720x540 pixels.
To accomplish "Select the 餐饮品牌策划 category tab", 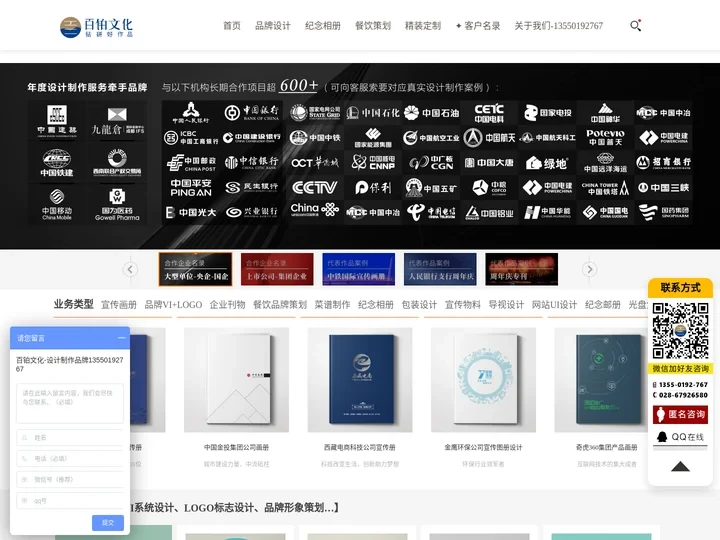I will click(x=280, y=304).
